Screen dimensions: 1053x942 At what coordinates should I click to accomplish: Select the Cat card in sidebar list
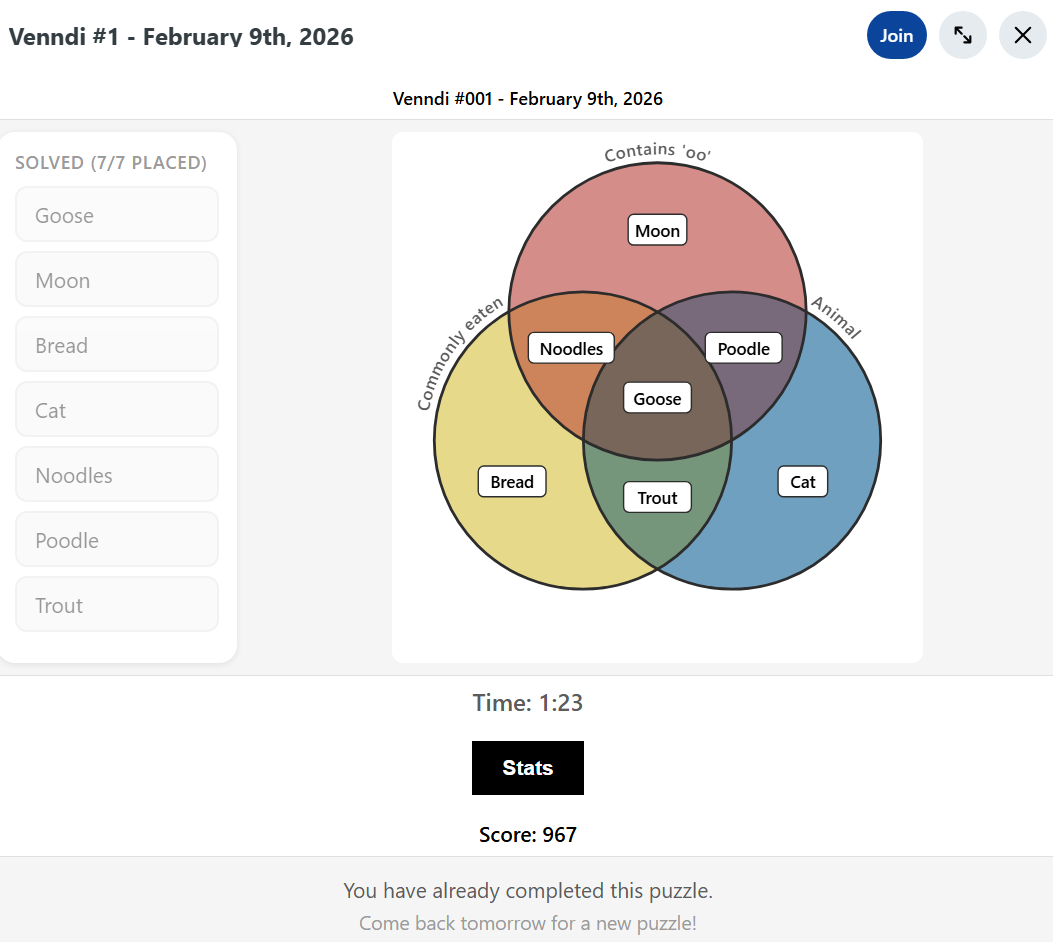[x=117, y=410]
